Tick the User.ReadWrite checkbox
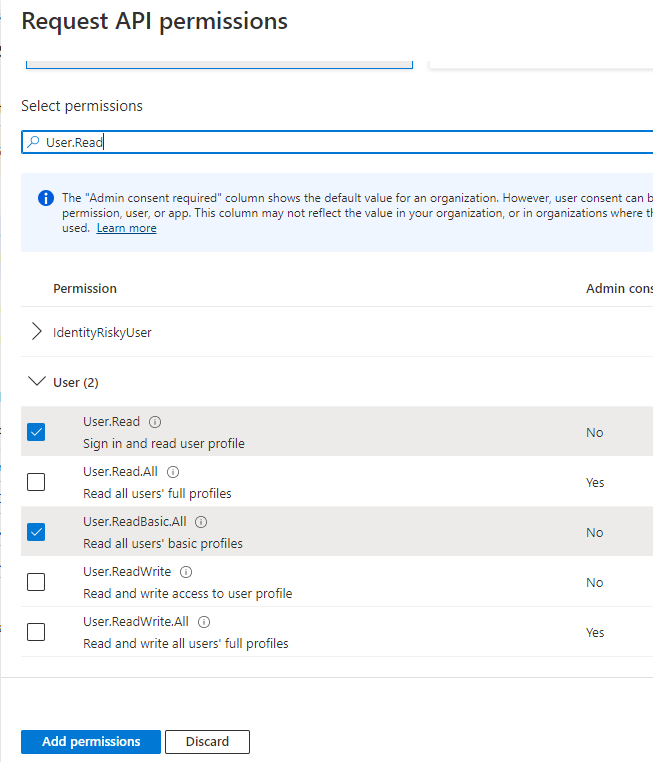This screenshot has width=653, height=762. coord(36,582)
